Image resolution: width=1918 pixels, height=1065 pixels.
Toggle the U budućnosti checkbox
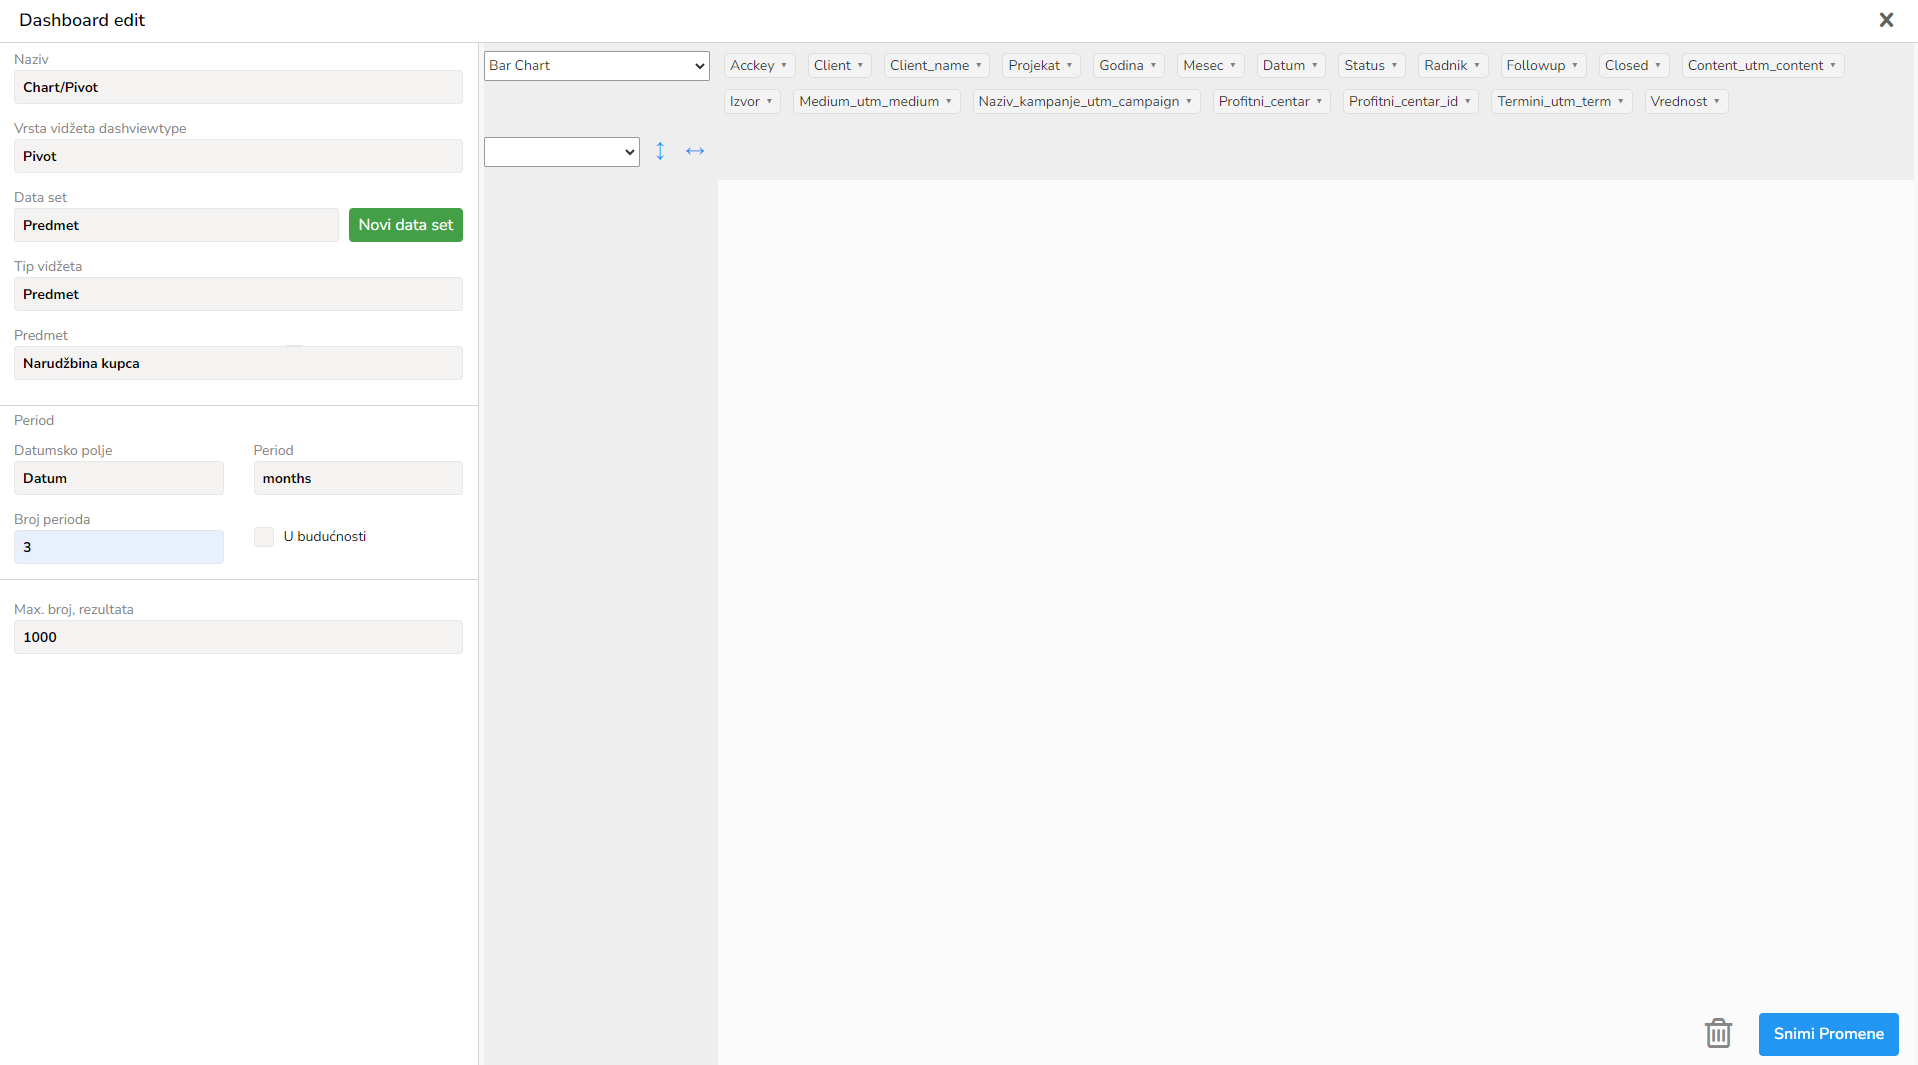point(264,537)
